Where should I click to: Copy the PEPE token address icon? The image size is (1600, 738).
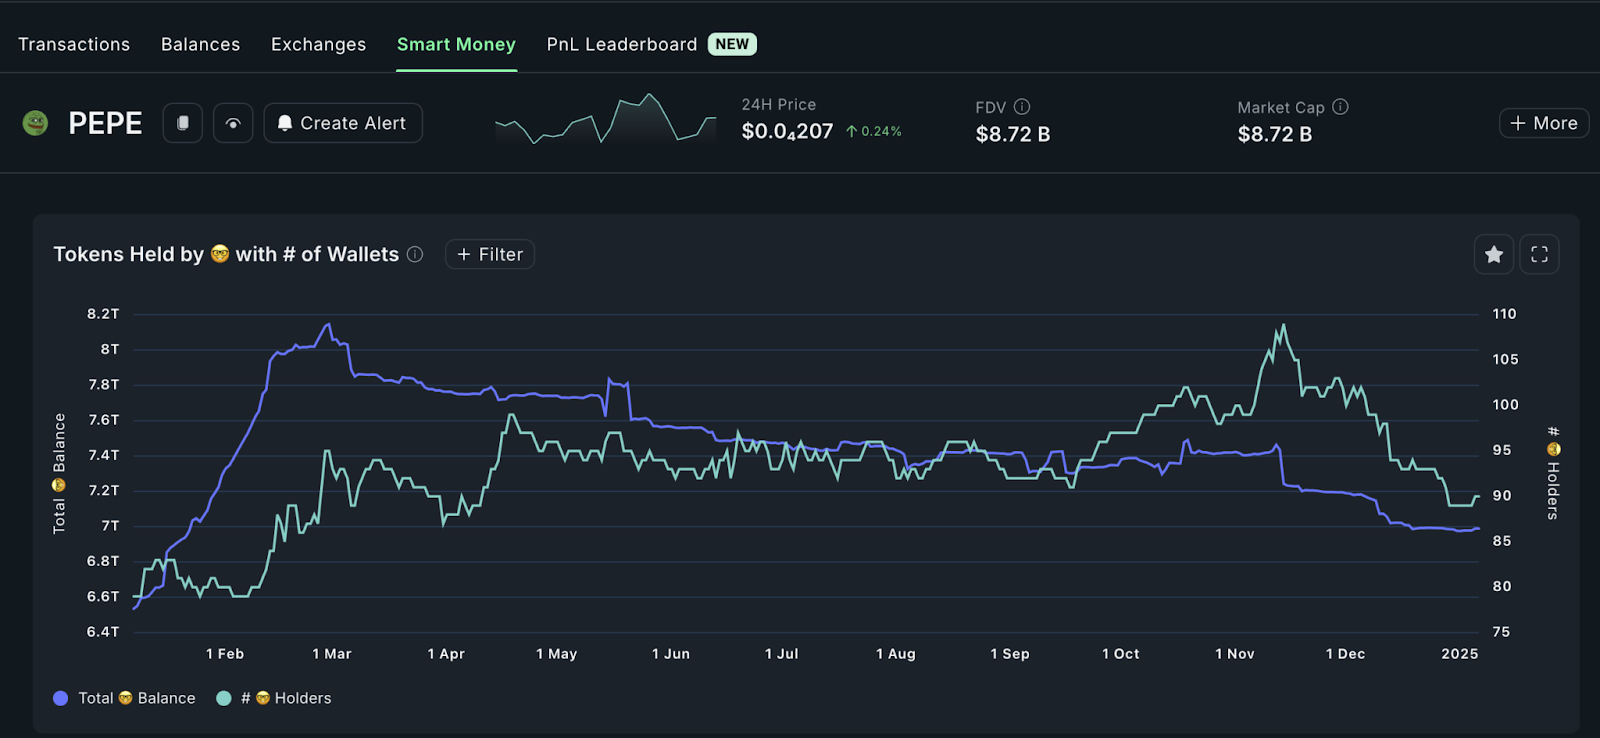pos(183,123)
